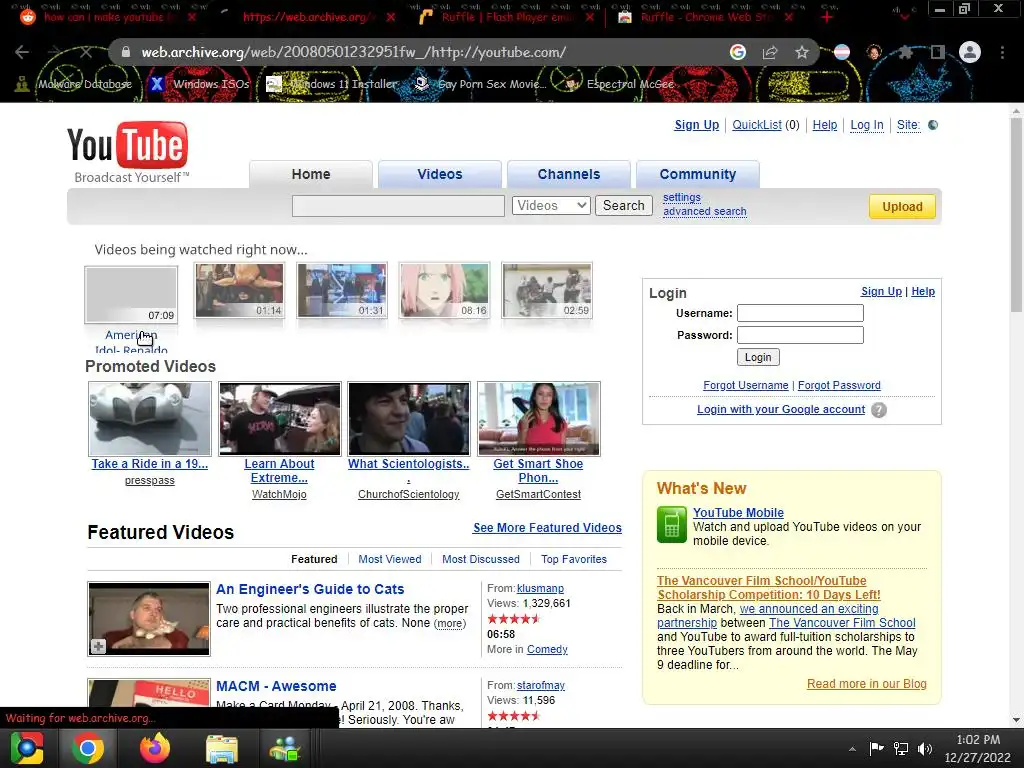
Task: Open File Explorer from the taskbar
Action: (x=222, y=748)
